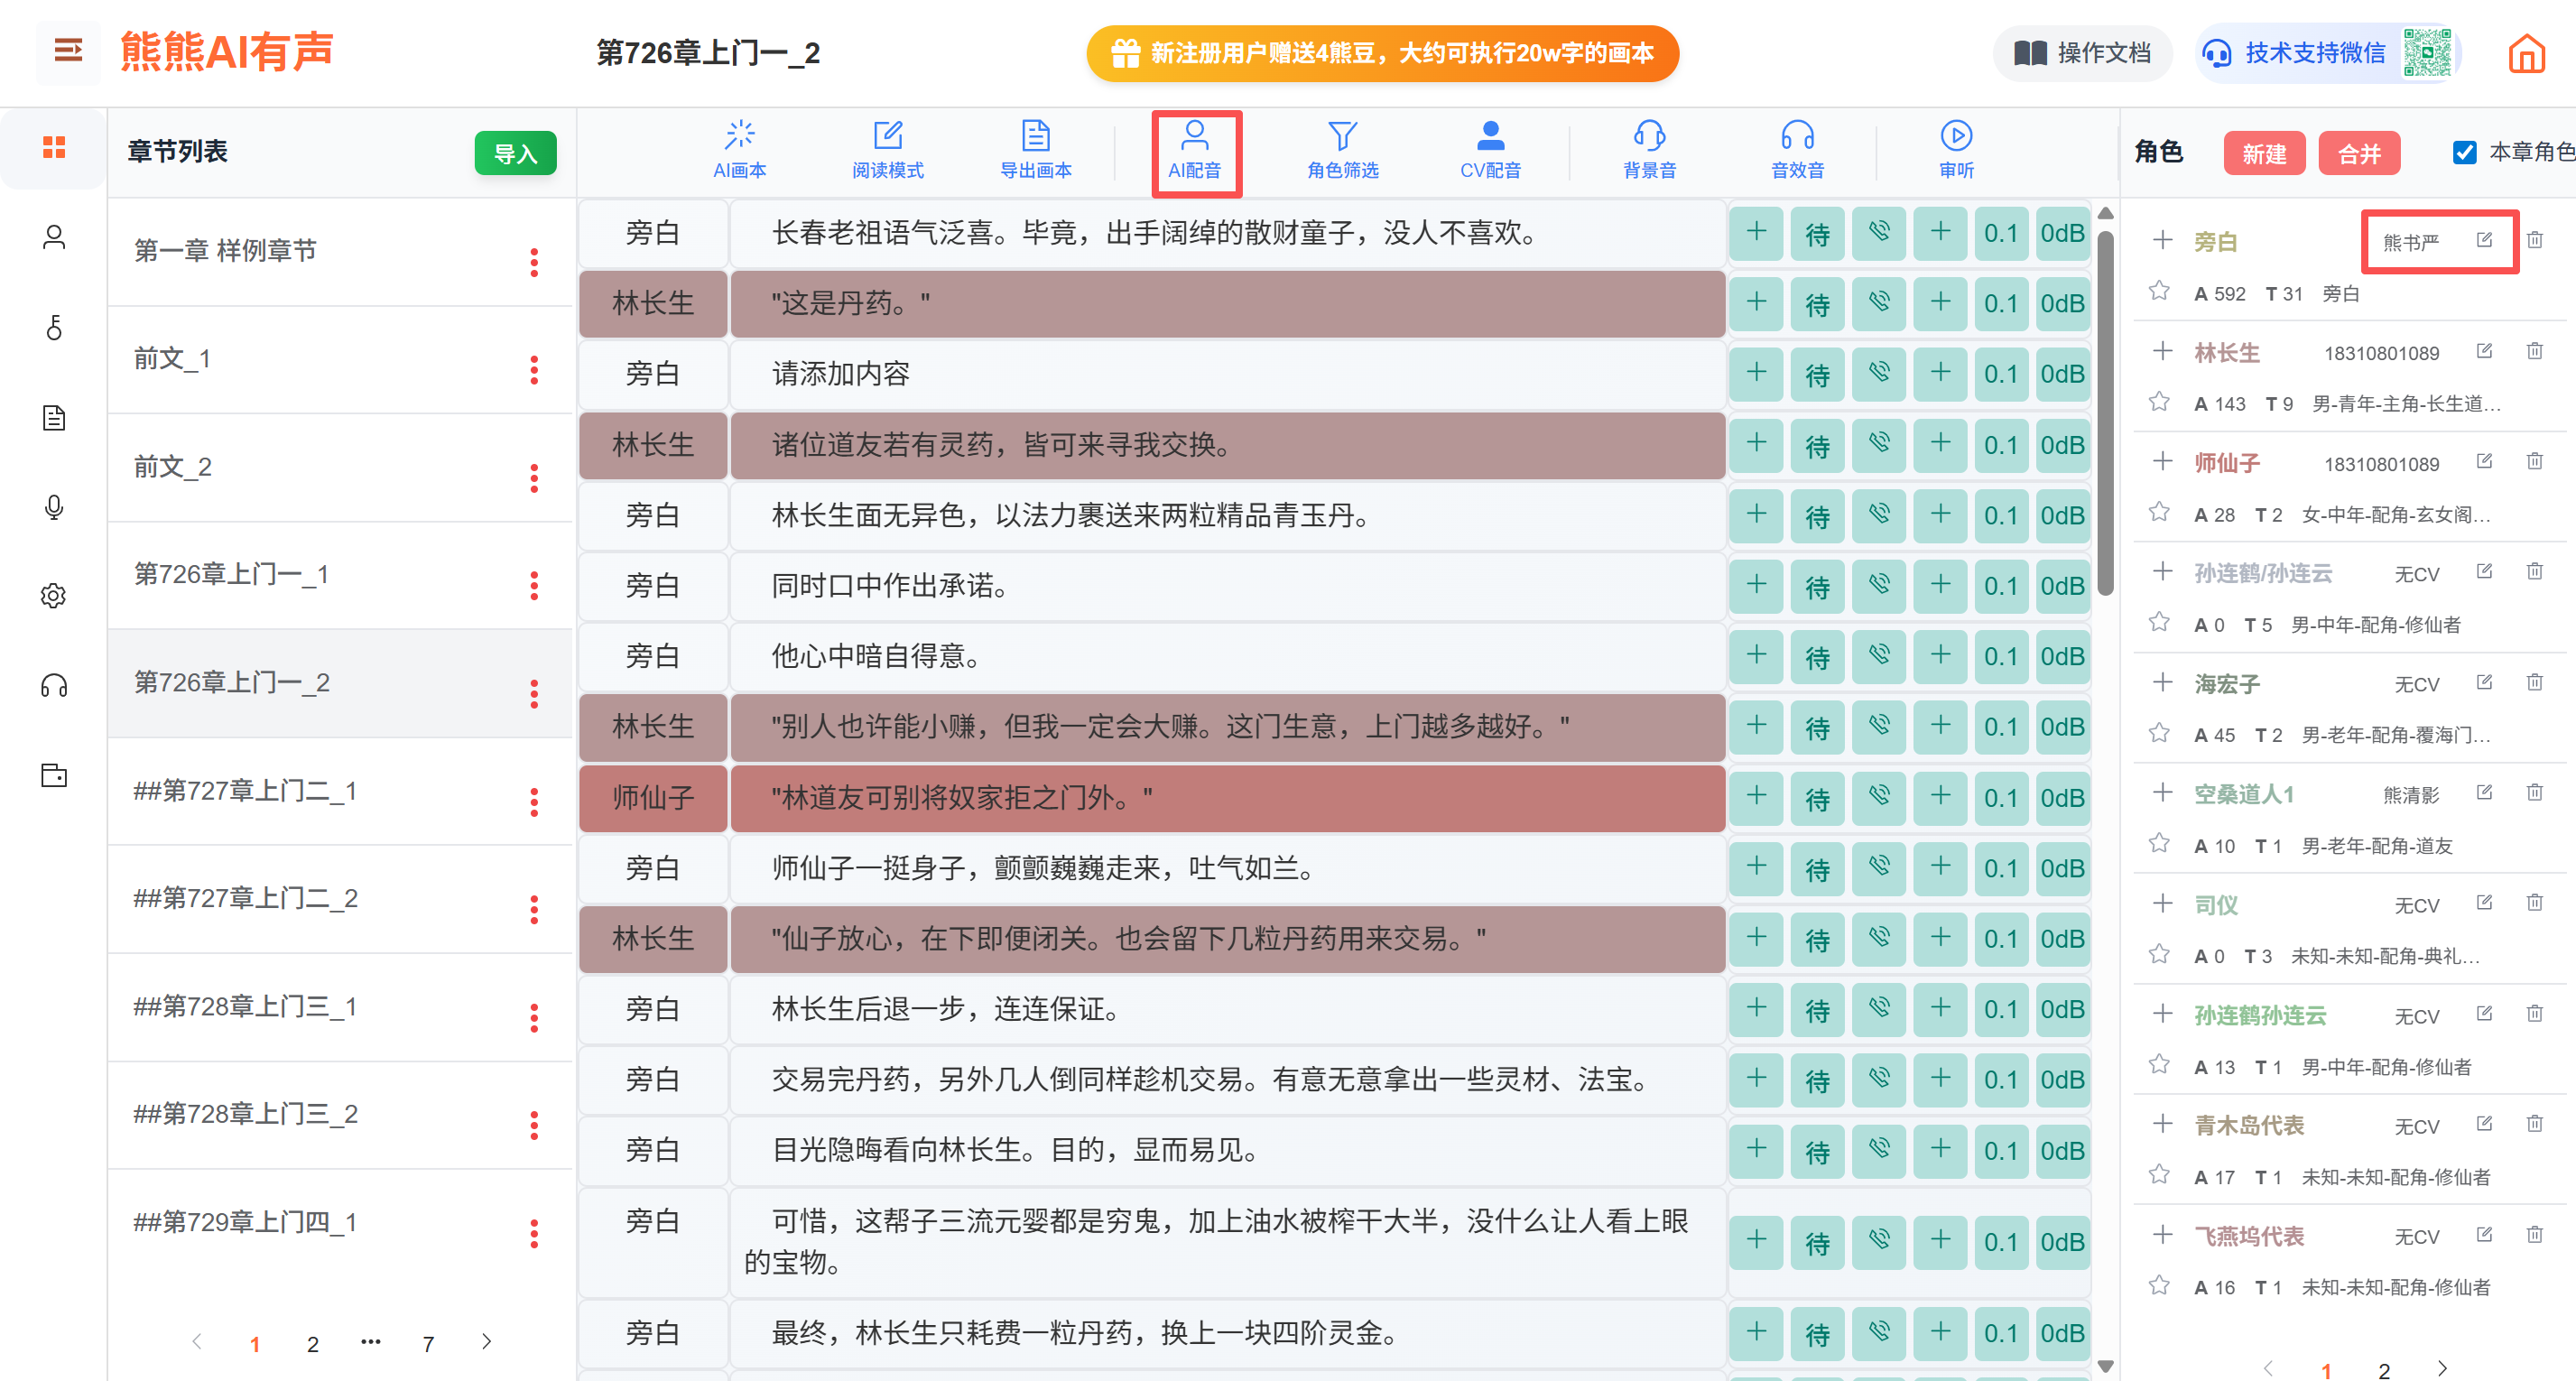2576x1381 pixels.
Task: Open the AI画本 tool
Action: [x=739, y=149]
